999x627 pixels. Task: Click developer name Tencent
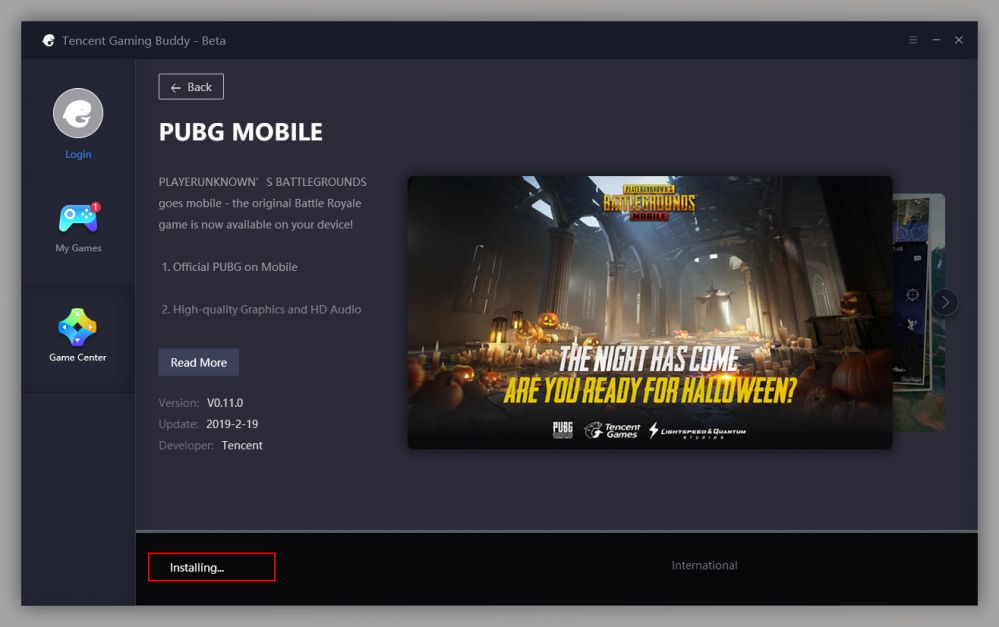242,445
